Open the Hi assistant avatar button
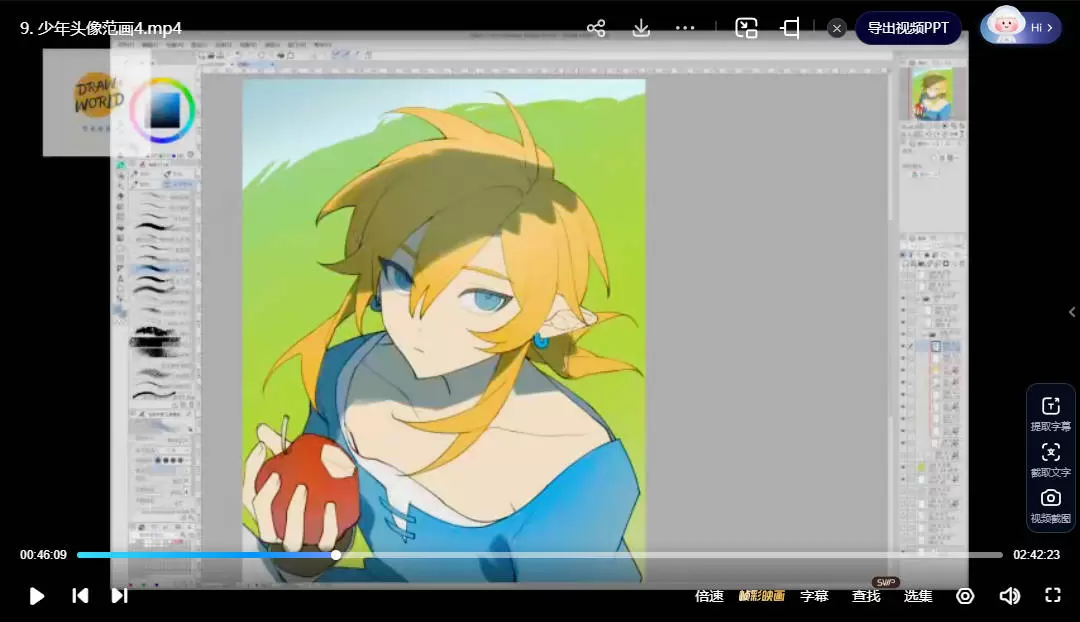The image size is (1080, 622). (1020, 28)
